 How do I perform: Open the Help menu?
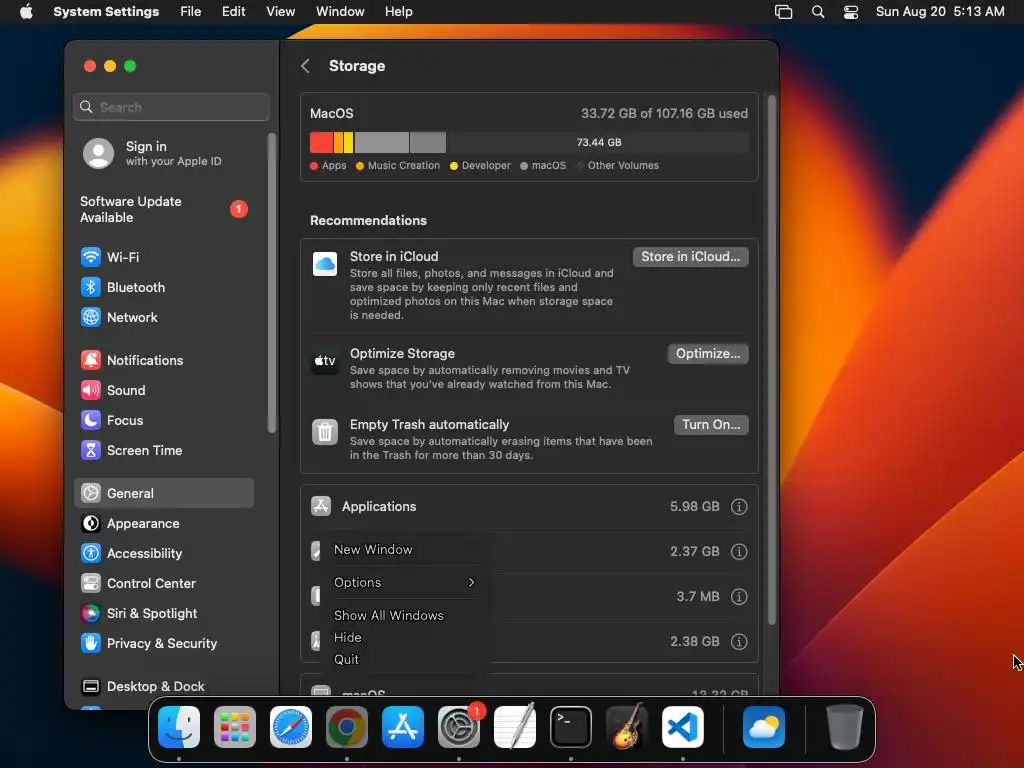pos(398,12)
